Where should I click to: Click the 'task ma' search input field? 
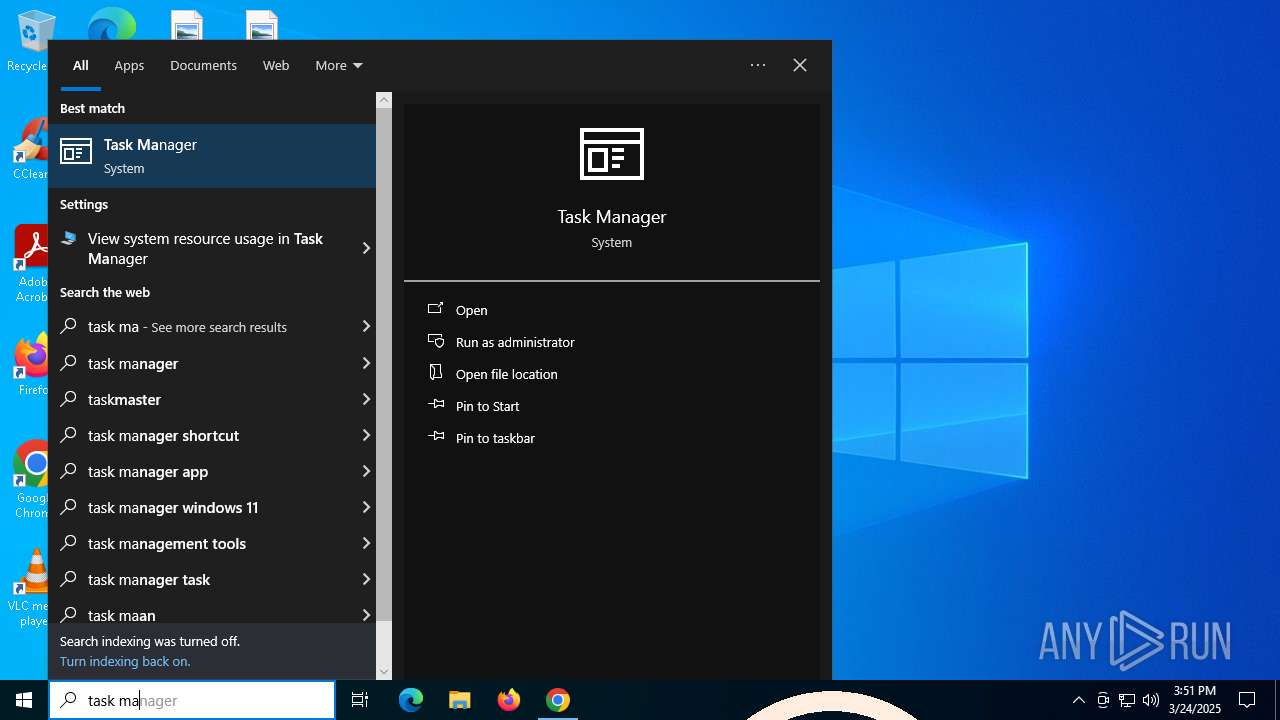192,700
